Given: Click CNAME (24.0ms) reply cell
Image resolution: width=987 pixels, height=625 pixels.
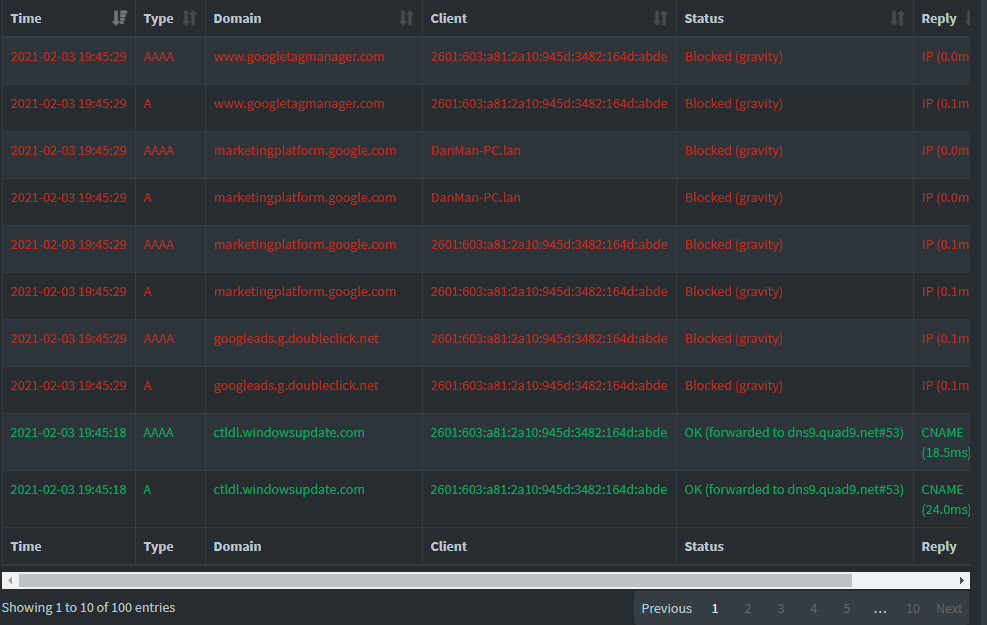Looking at the screenshot, I should click(945, 499).
